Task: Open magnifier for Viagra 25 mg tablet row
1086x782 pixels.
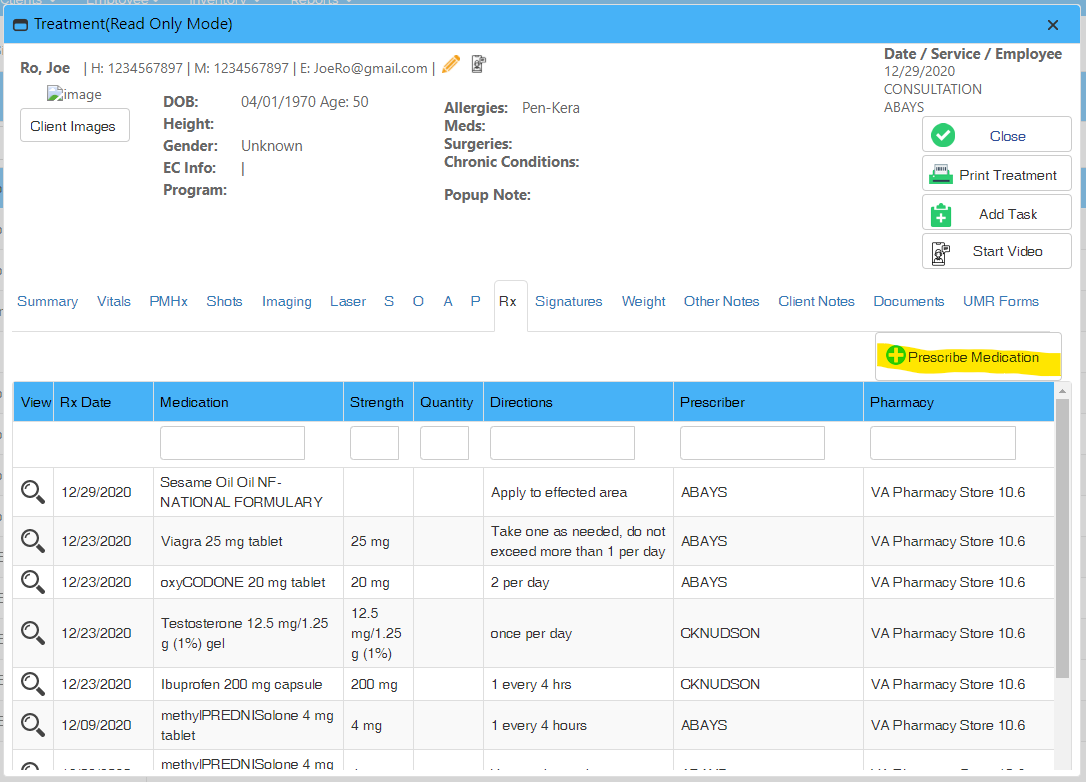Action: coord(33,541)
